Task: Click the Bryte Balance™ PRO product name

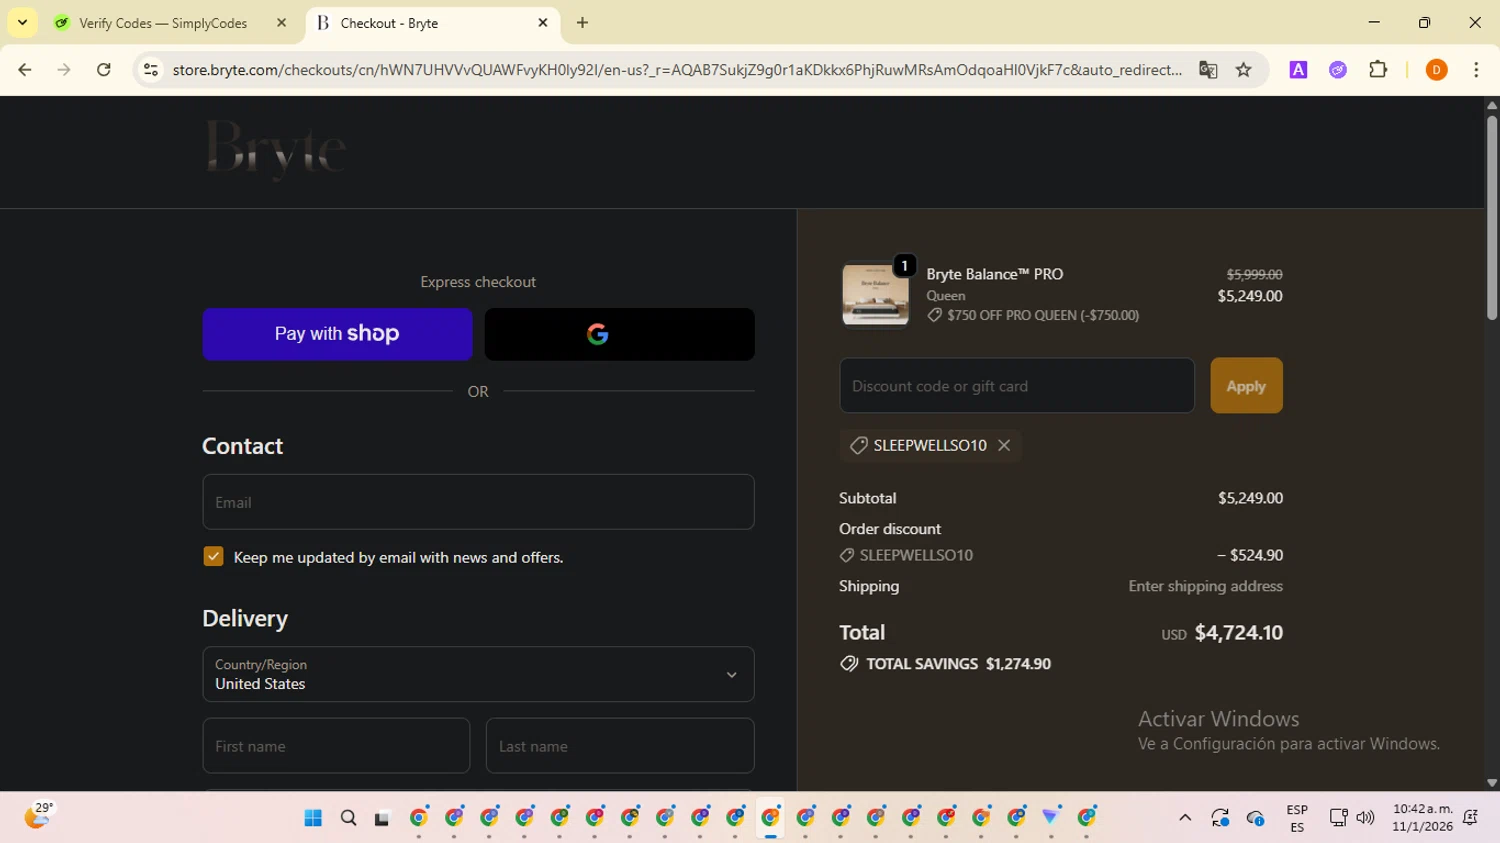Action: 994,274
